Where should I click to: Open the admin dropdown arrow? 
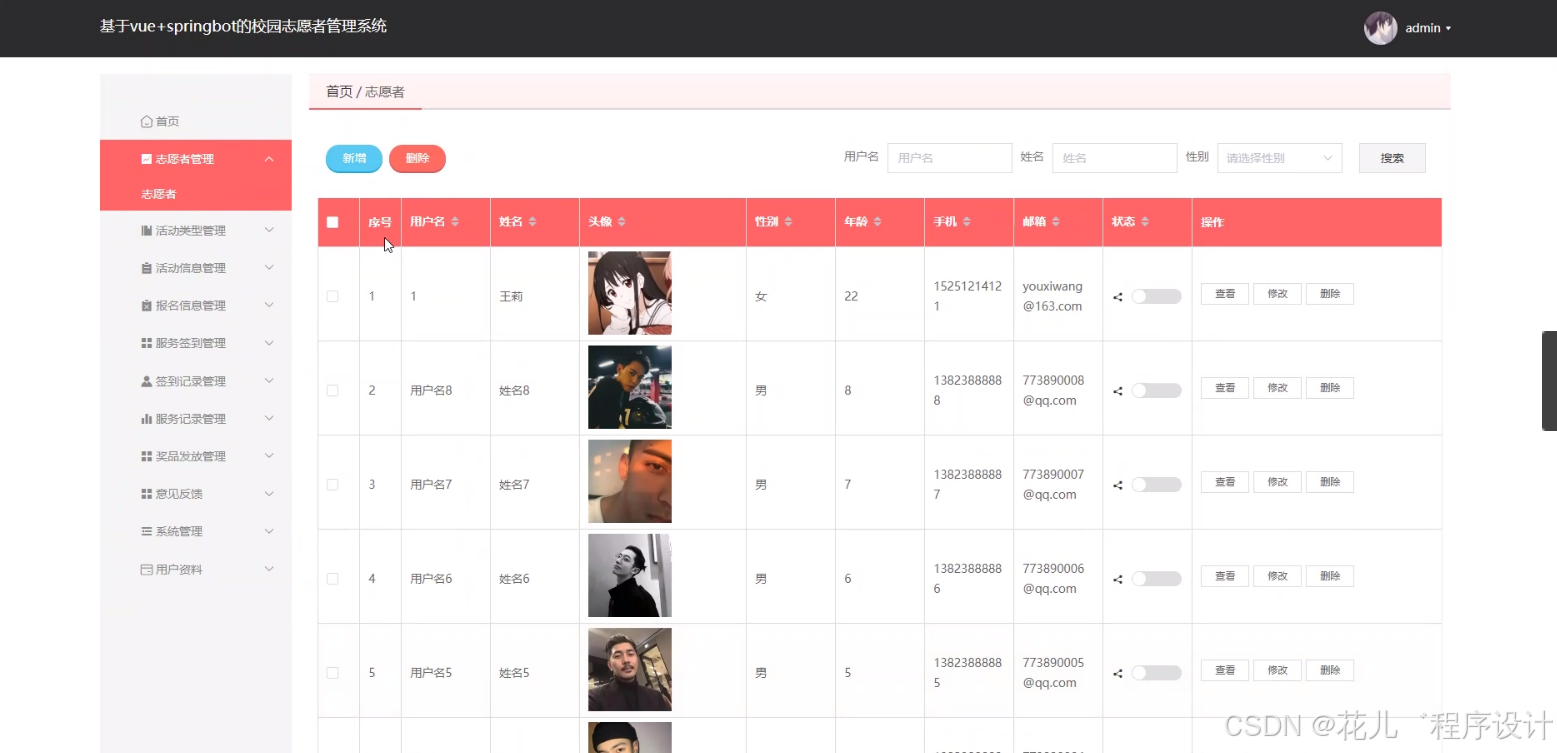[1448, 29]
